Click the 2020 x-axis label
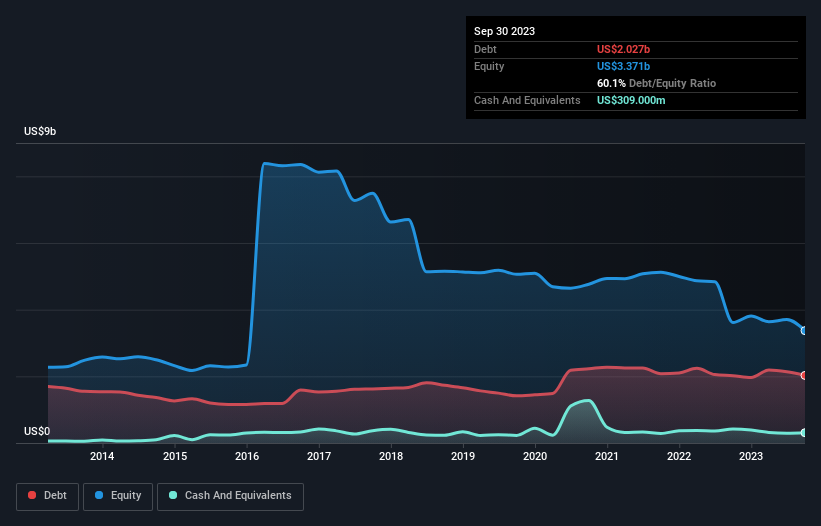Viewport: 821px width, 526px height. point(535,456)
